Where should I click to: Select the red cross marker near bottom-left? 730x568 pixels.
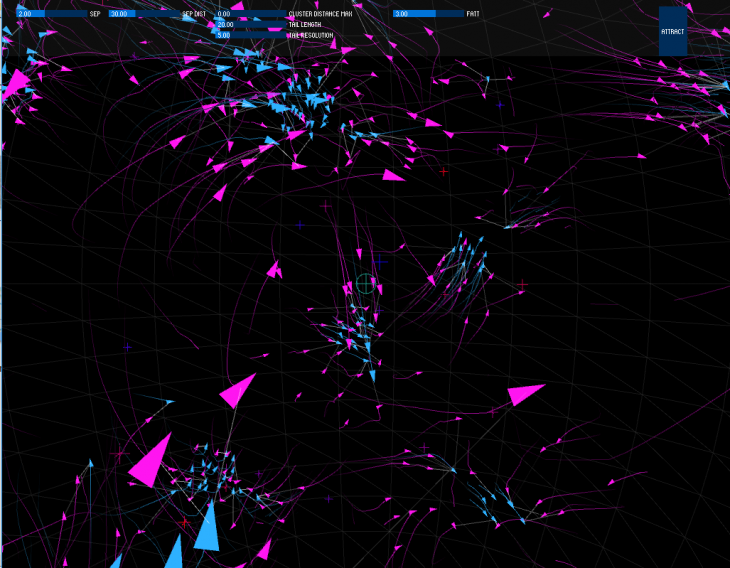tap(183, 523)
